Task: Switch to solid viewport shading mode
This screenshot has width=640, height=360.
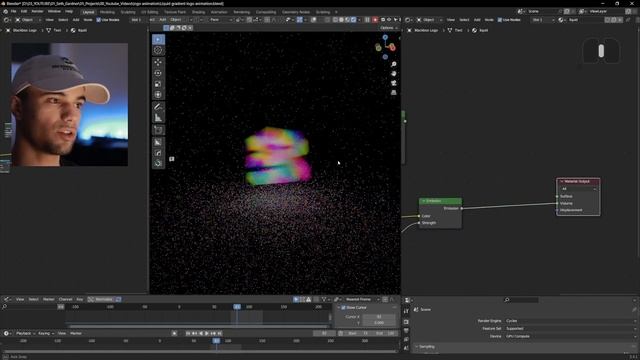Action: (341, 20)
